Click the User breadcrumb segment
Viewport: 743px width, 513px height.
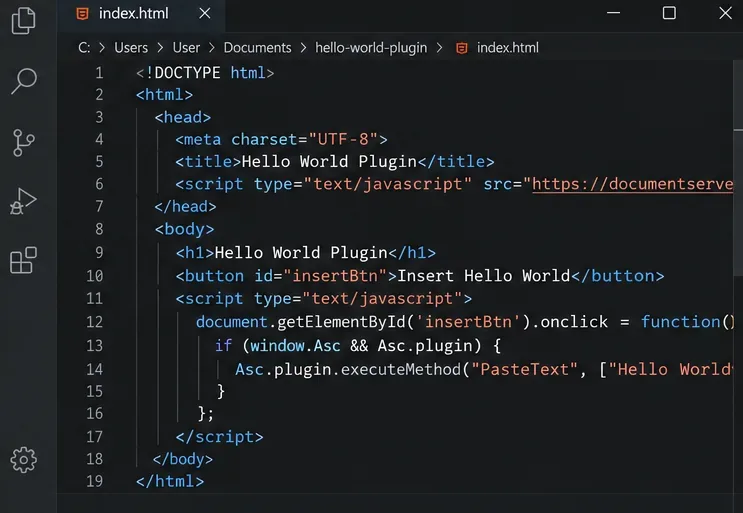point(186,48)
